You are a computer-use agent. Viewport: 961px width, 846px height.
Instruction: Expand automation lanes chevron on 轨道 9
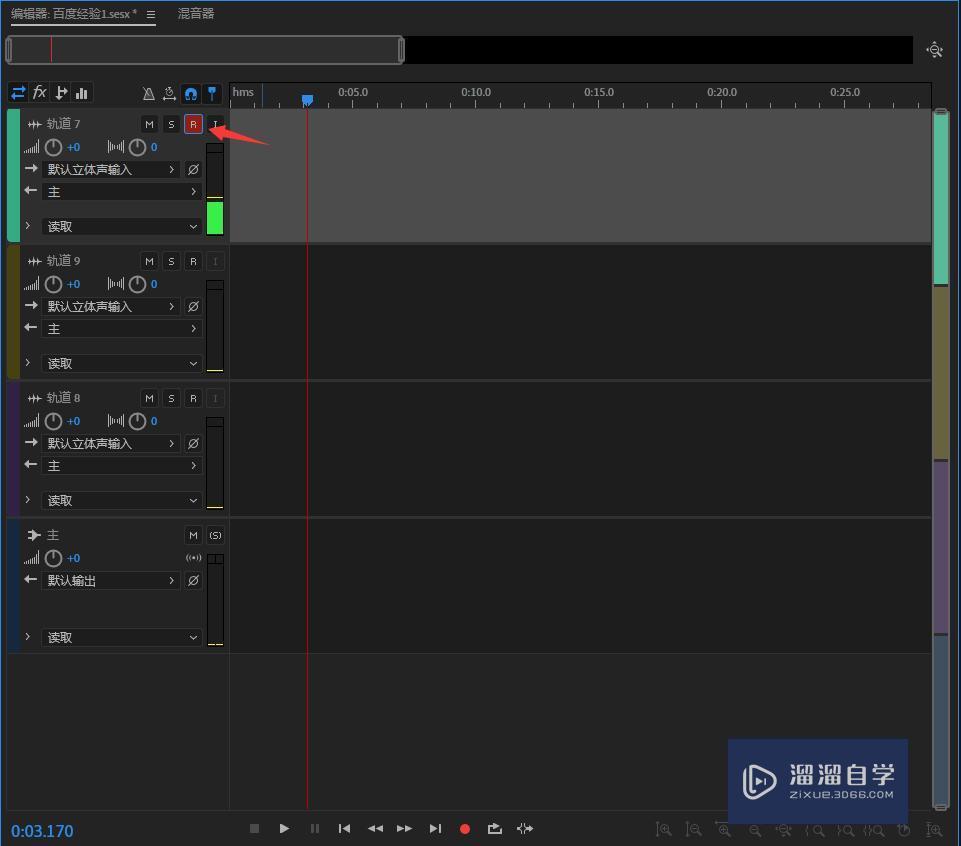pos(28,363)
